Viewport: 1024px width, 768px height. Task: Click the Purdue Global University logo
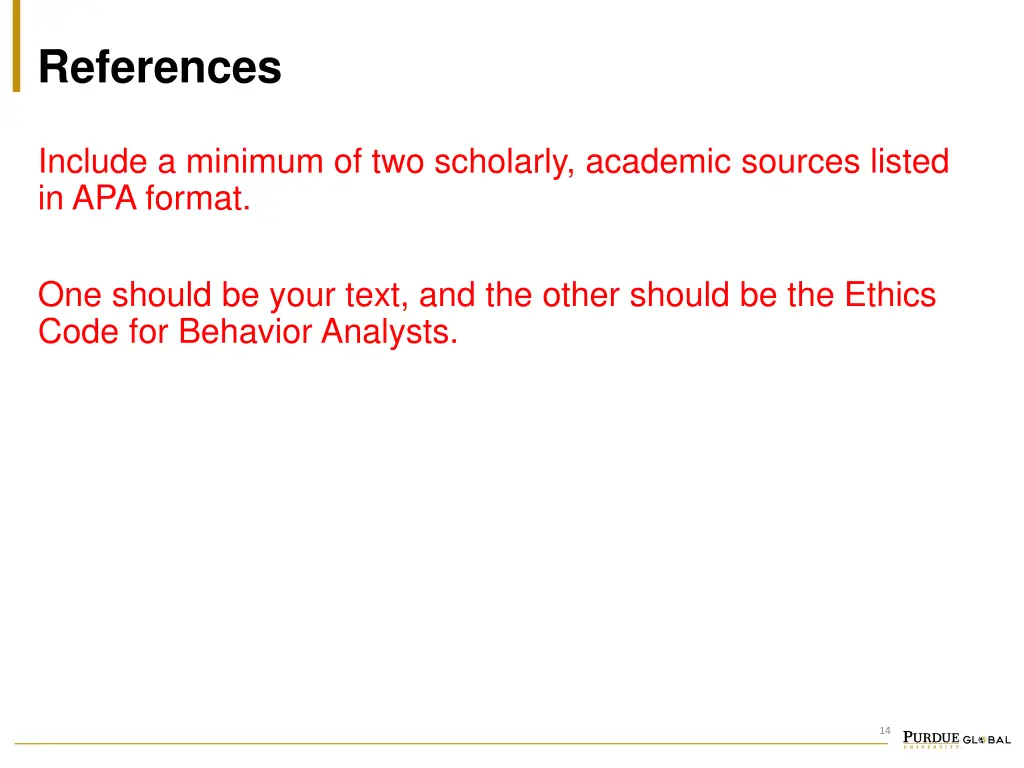click(957, 739)
